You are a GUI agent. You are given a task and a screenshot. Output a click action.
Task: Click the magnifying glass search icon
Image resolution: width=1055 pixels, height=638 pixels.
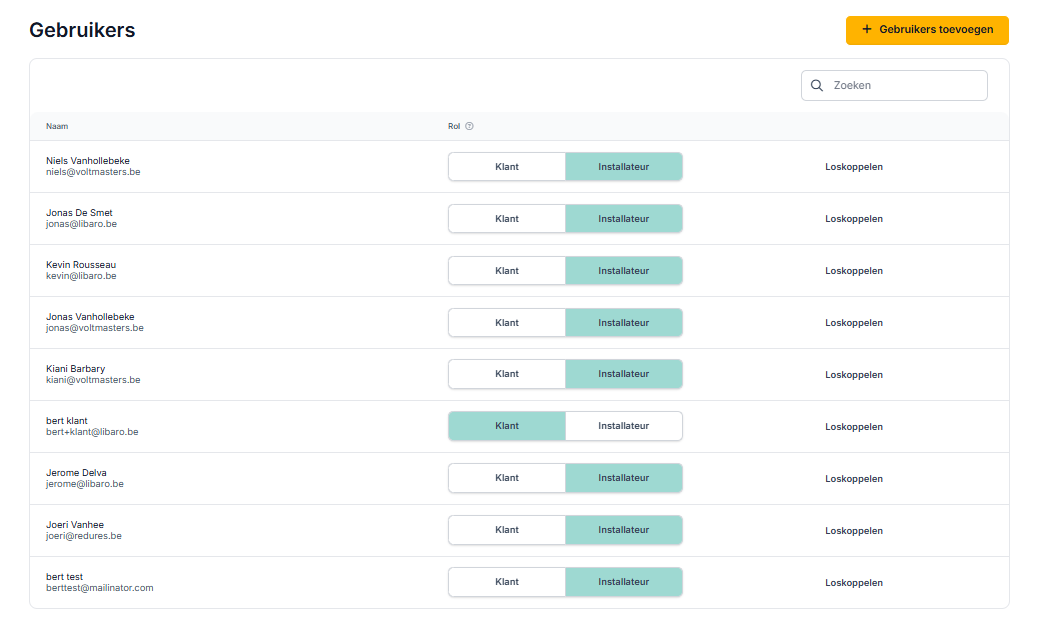coord(817,85)
